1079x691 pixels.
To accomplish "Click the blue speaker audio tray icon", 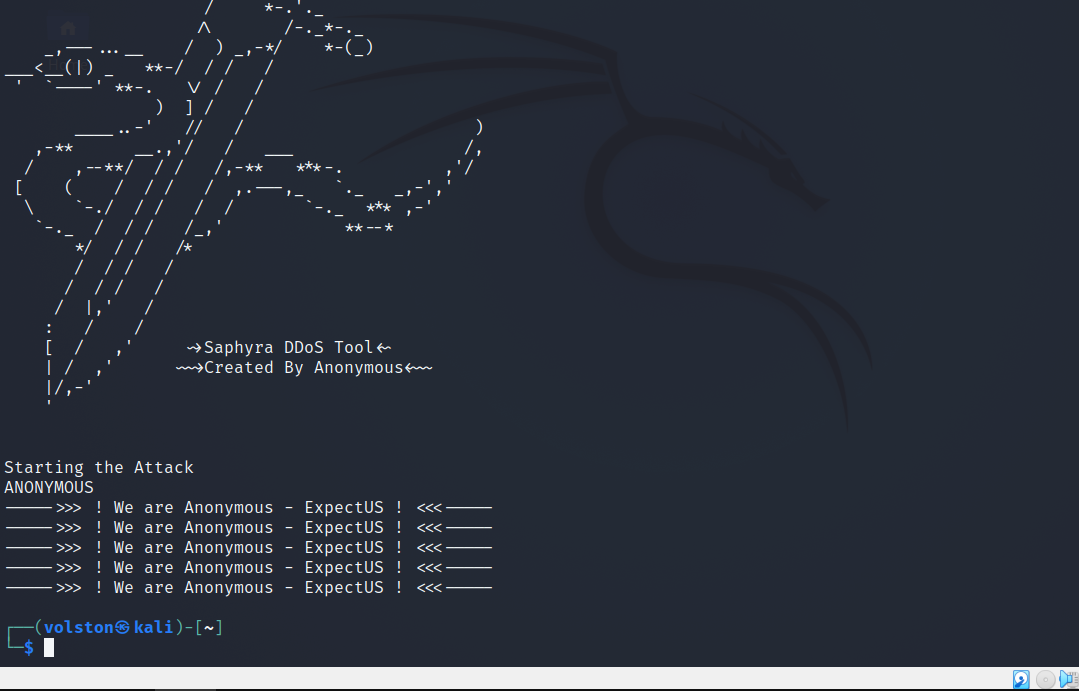I will (x=1063, y=679).
